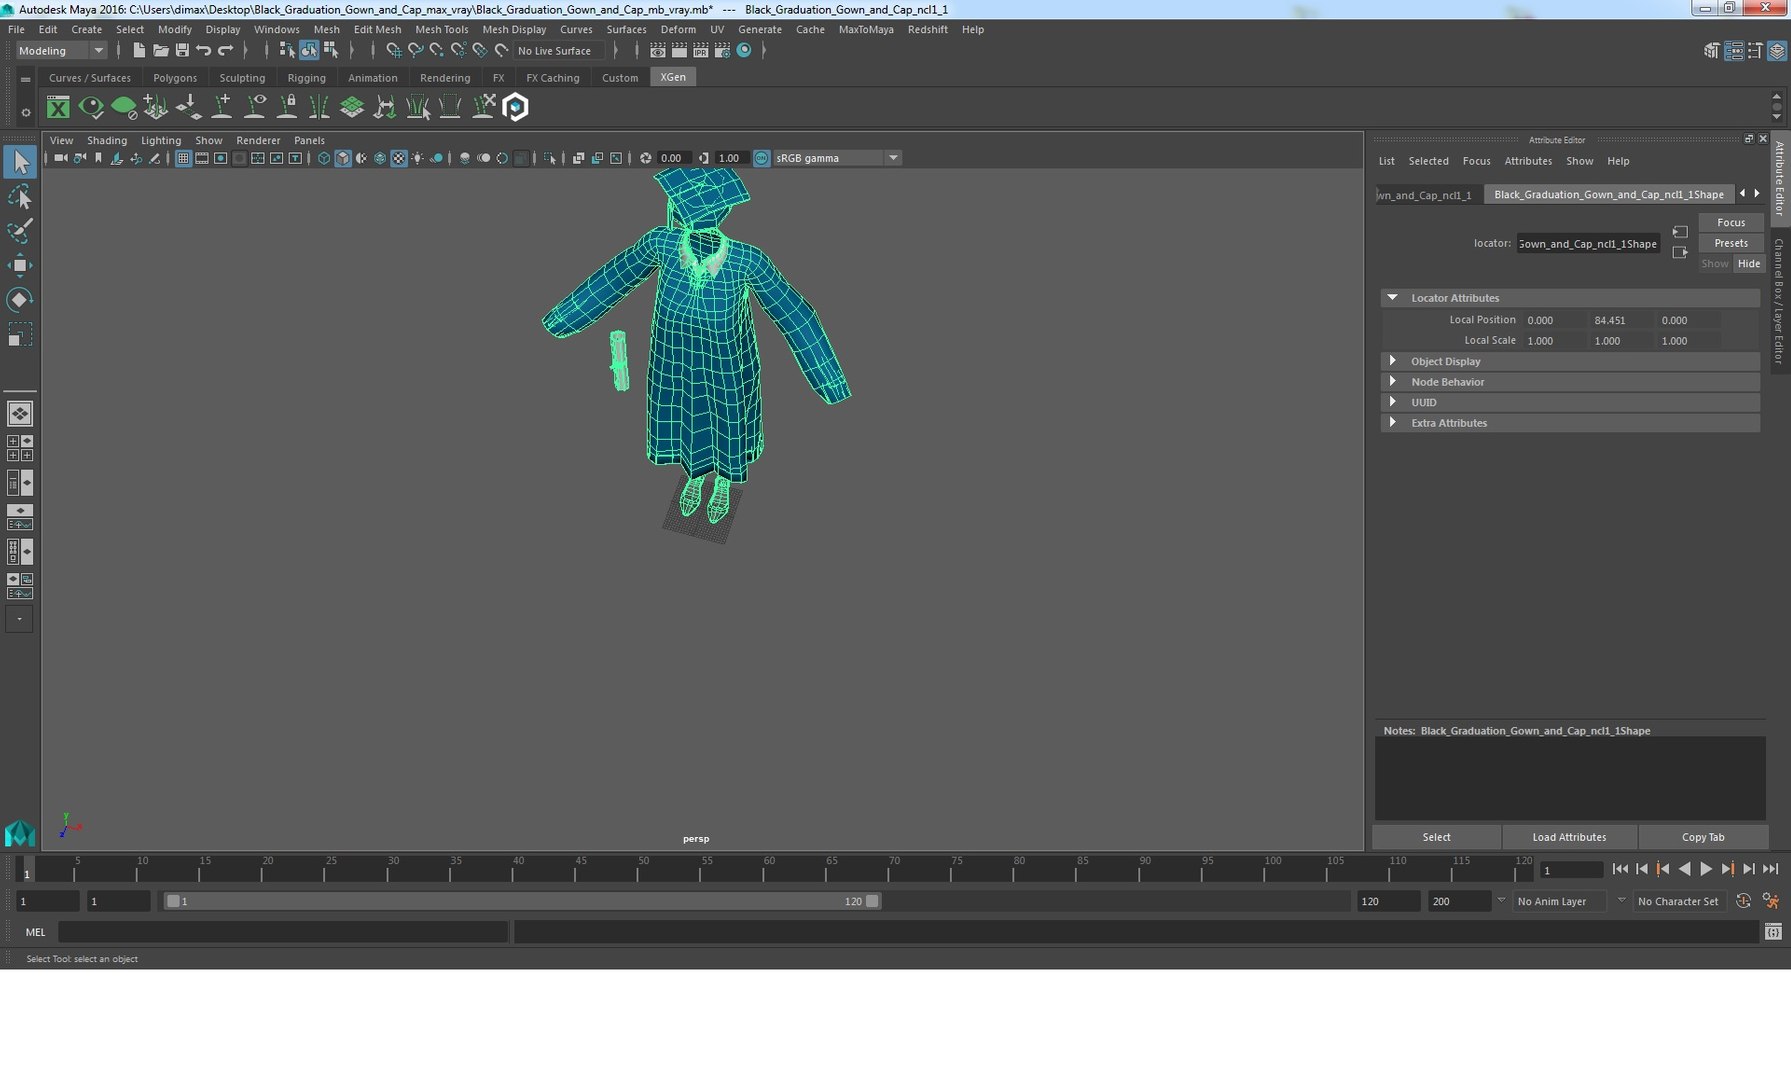Redo the action with the redo arrow
1791x1080 pixels.
(226, 50)
